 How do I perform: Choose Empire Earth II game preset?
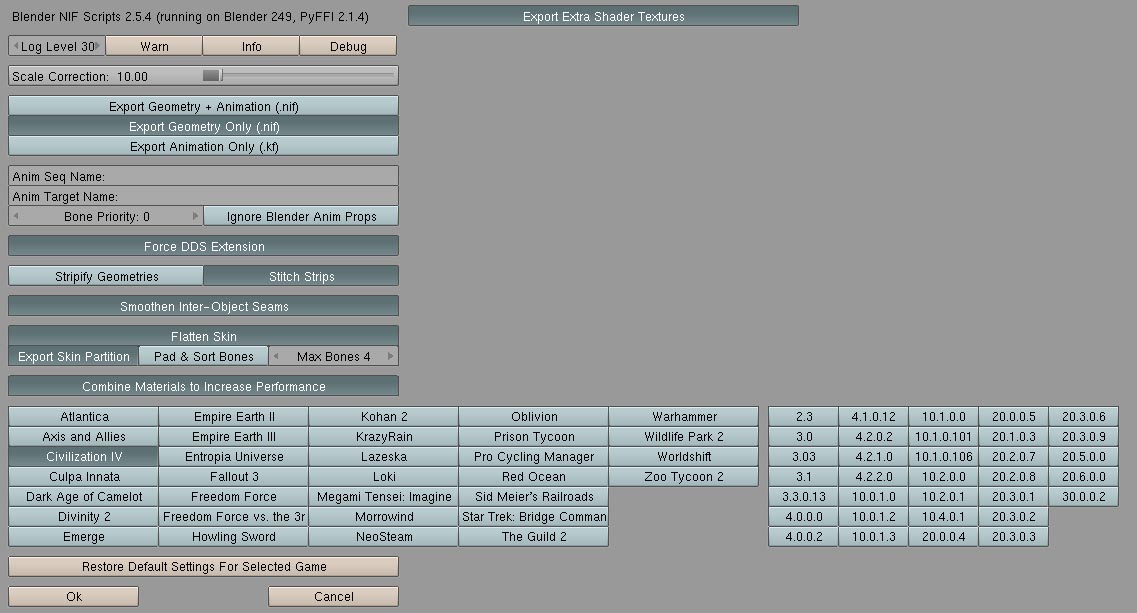coord(233,416)
